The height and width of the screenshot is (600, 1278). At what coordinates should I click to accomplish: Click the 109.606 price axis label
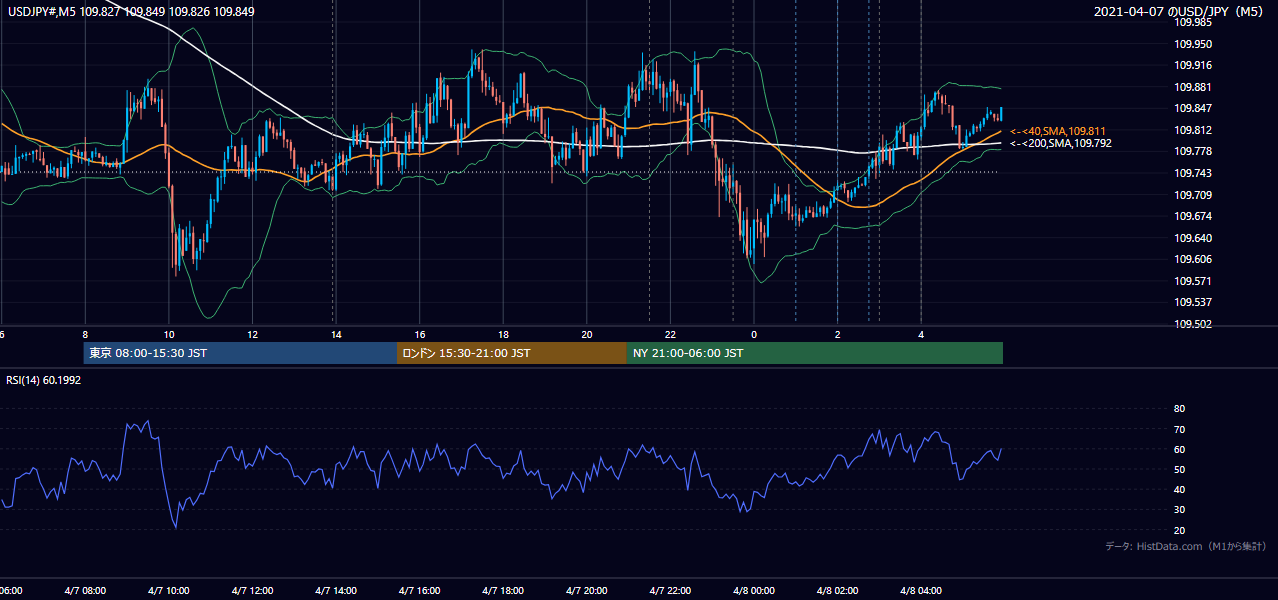point(1192,259)
